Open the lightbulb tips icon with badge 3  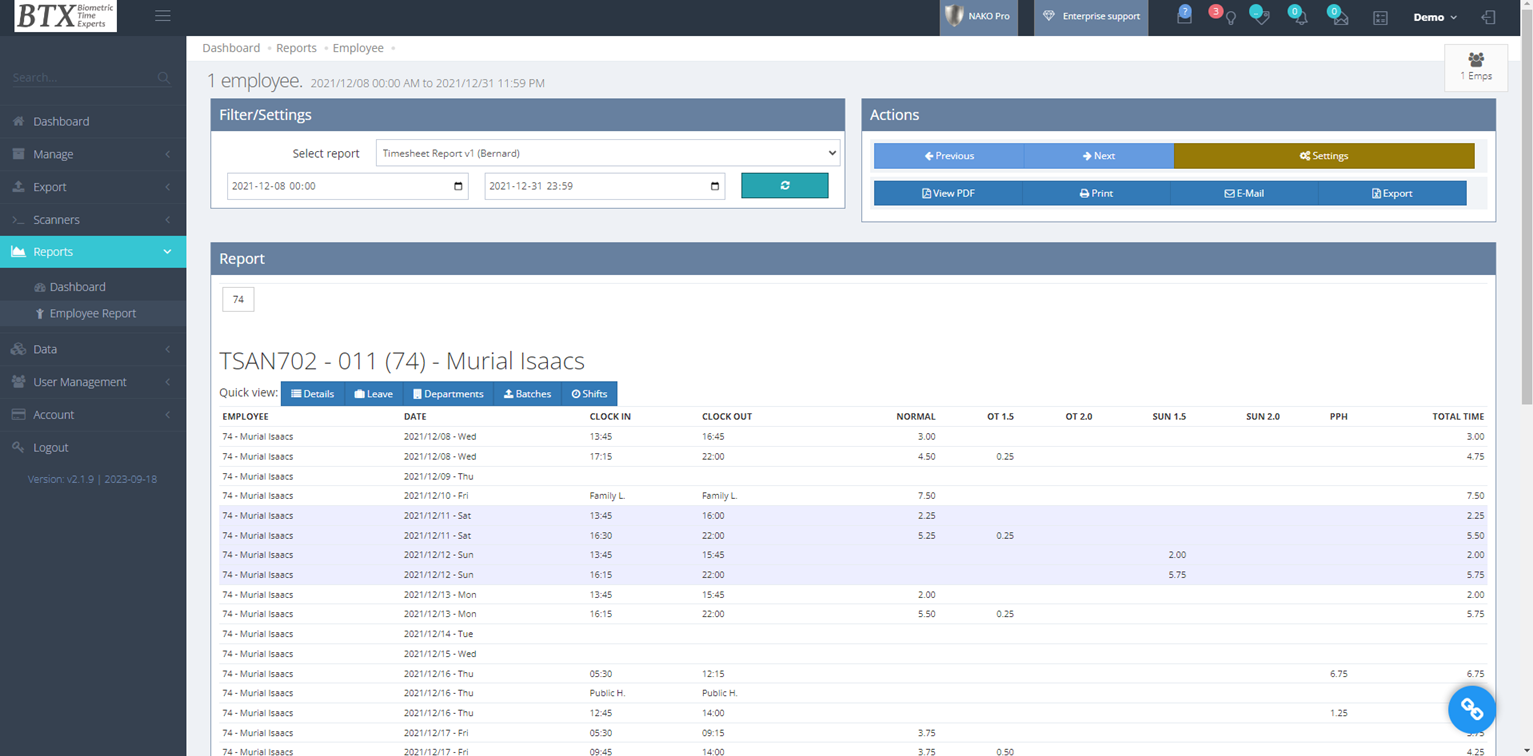click(x=1230, y=18)
